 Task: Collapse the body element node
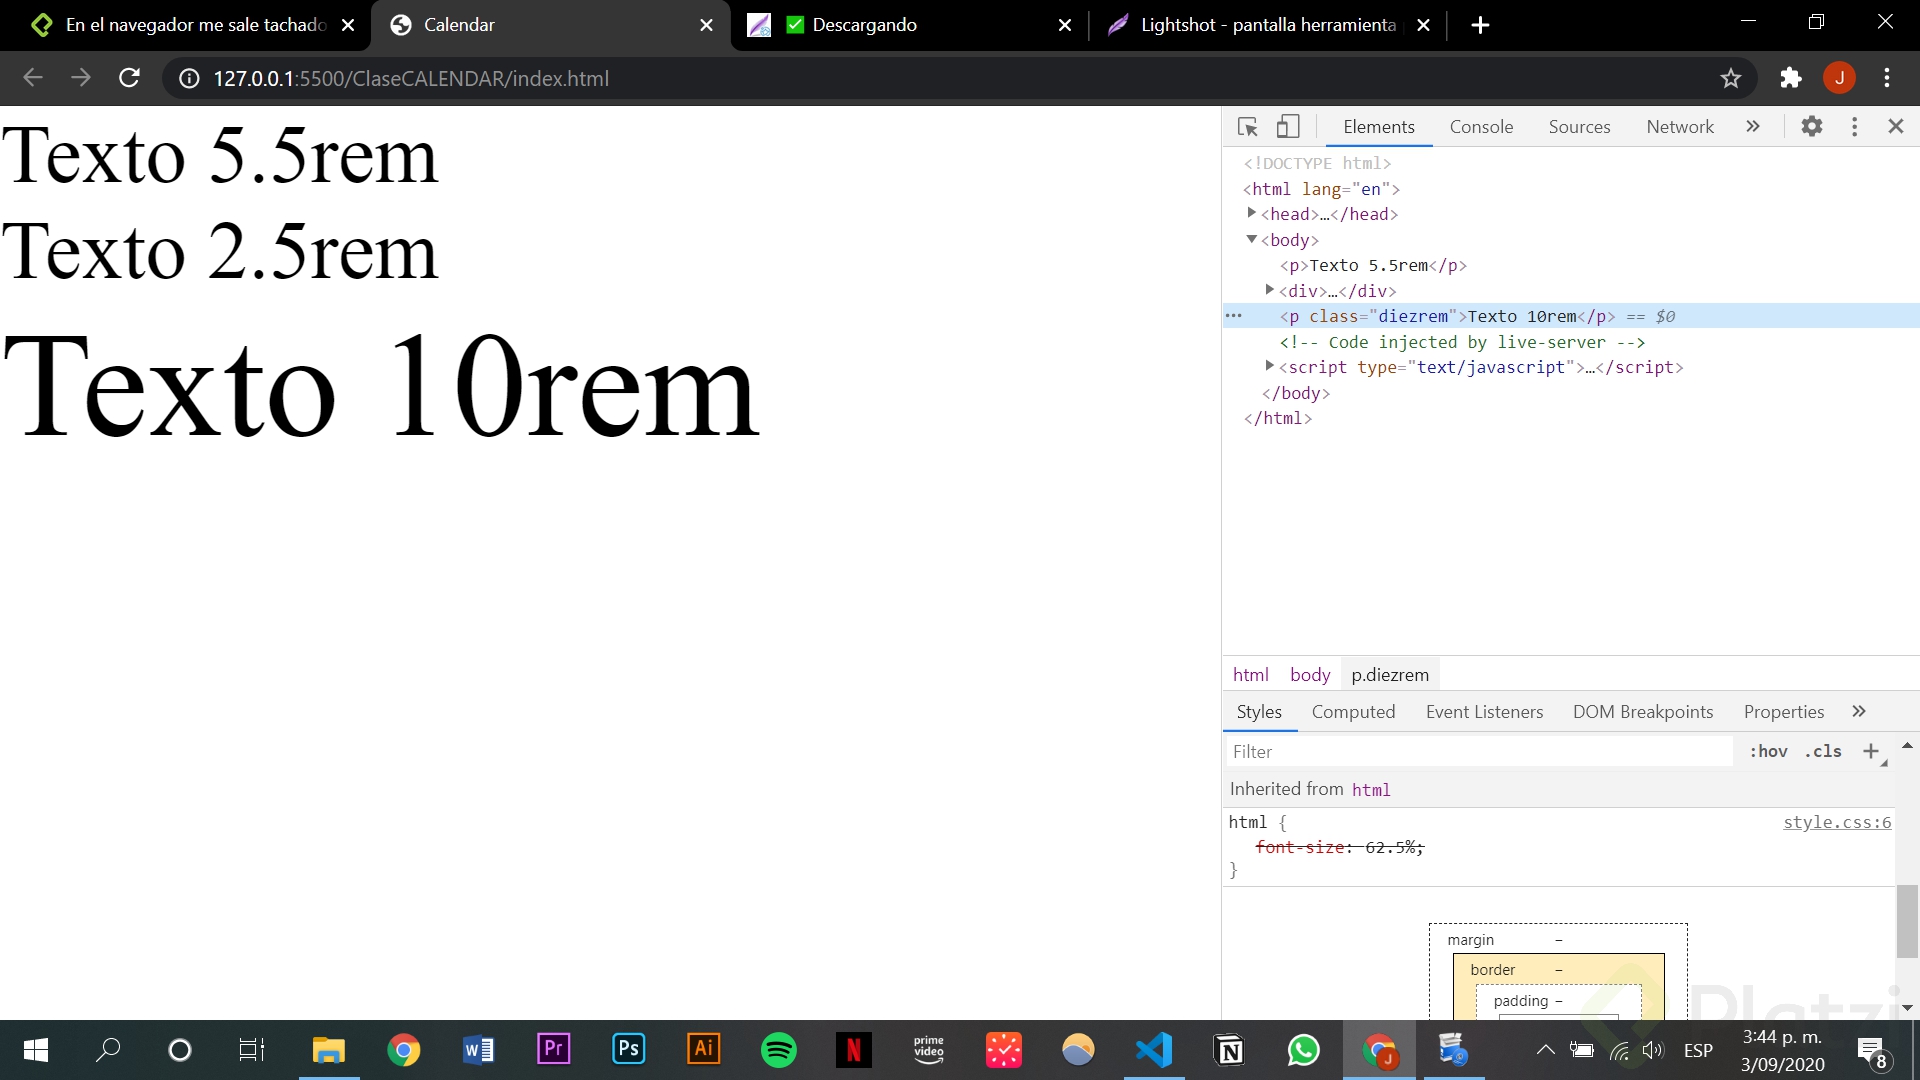[1251, 240]
